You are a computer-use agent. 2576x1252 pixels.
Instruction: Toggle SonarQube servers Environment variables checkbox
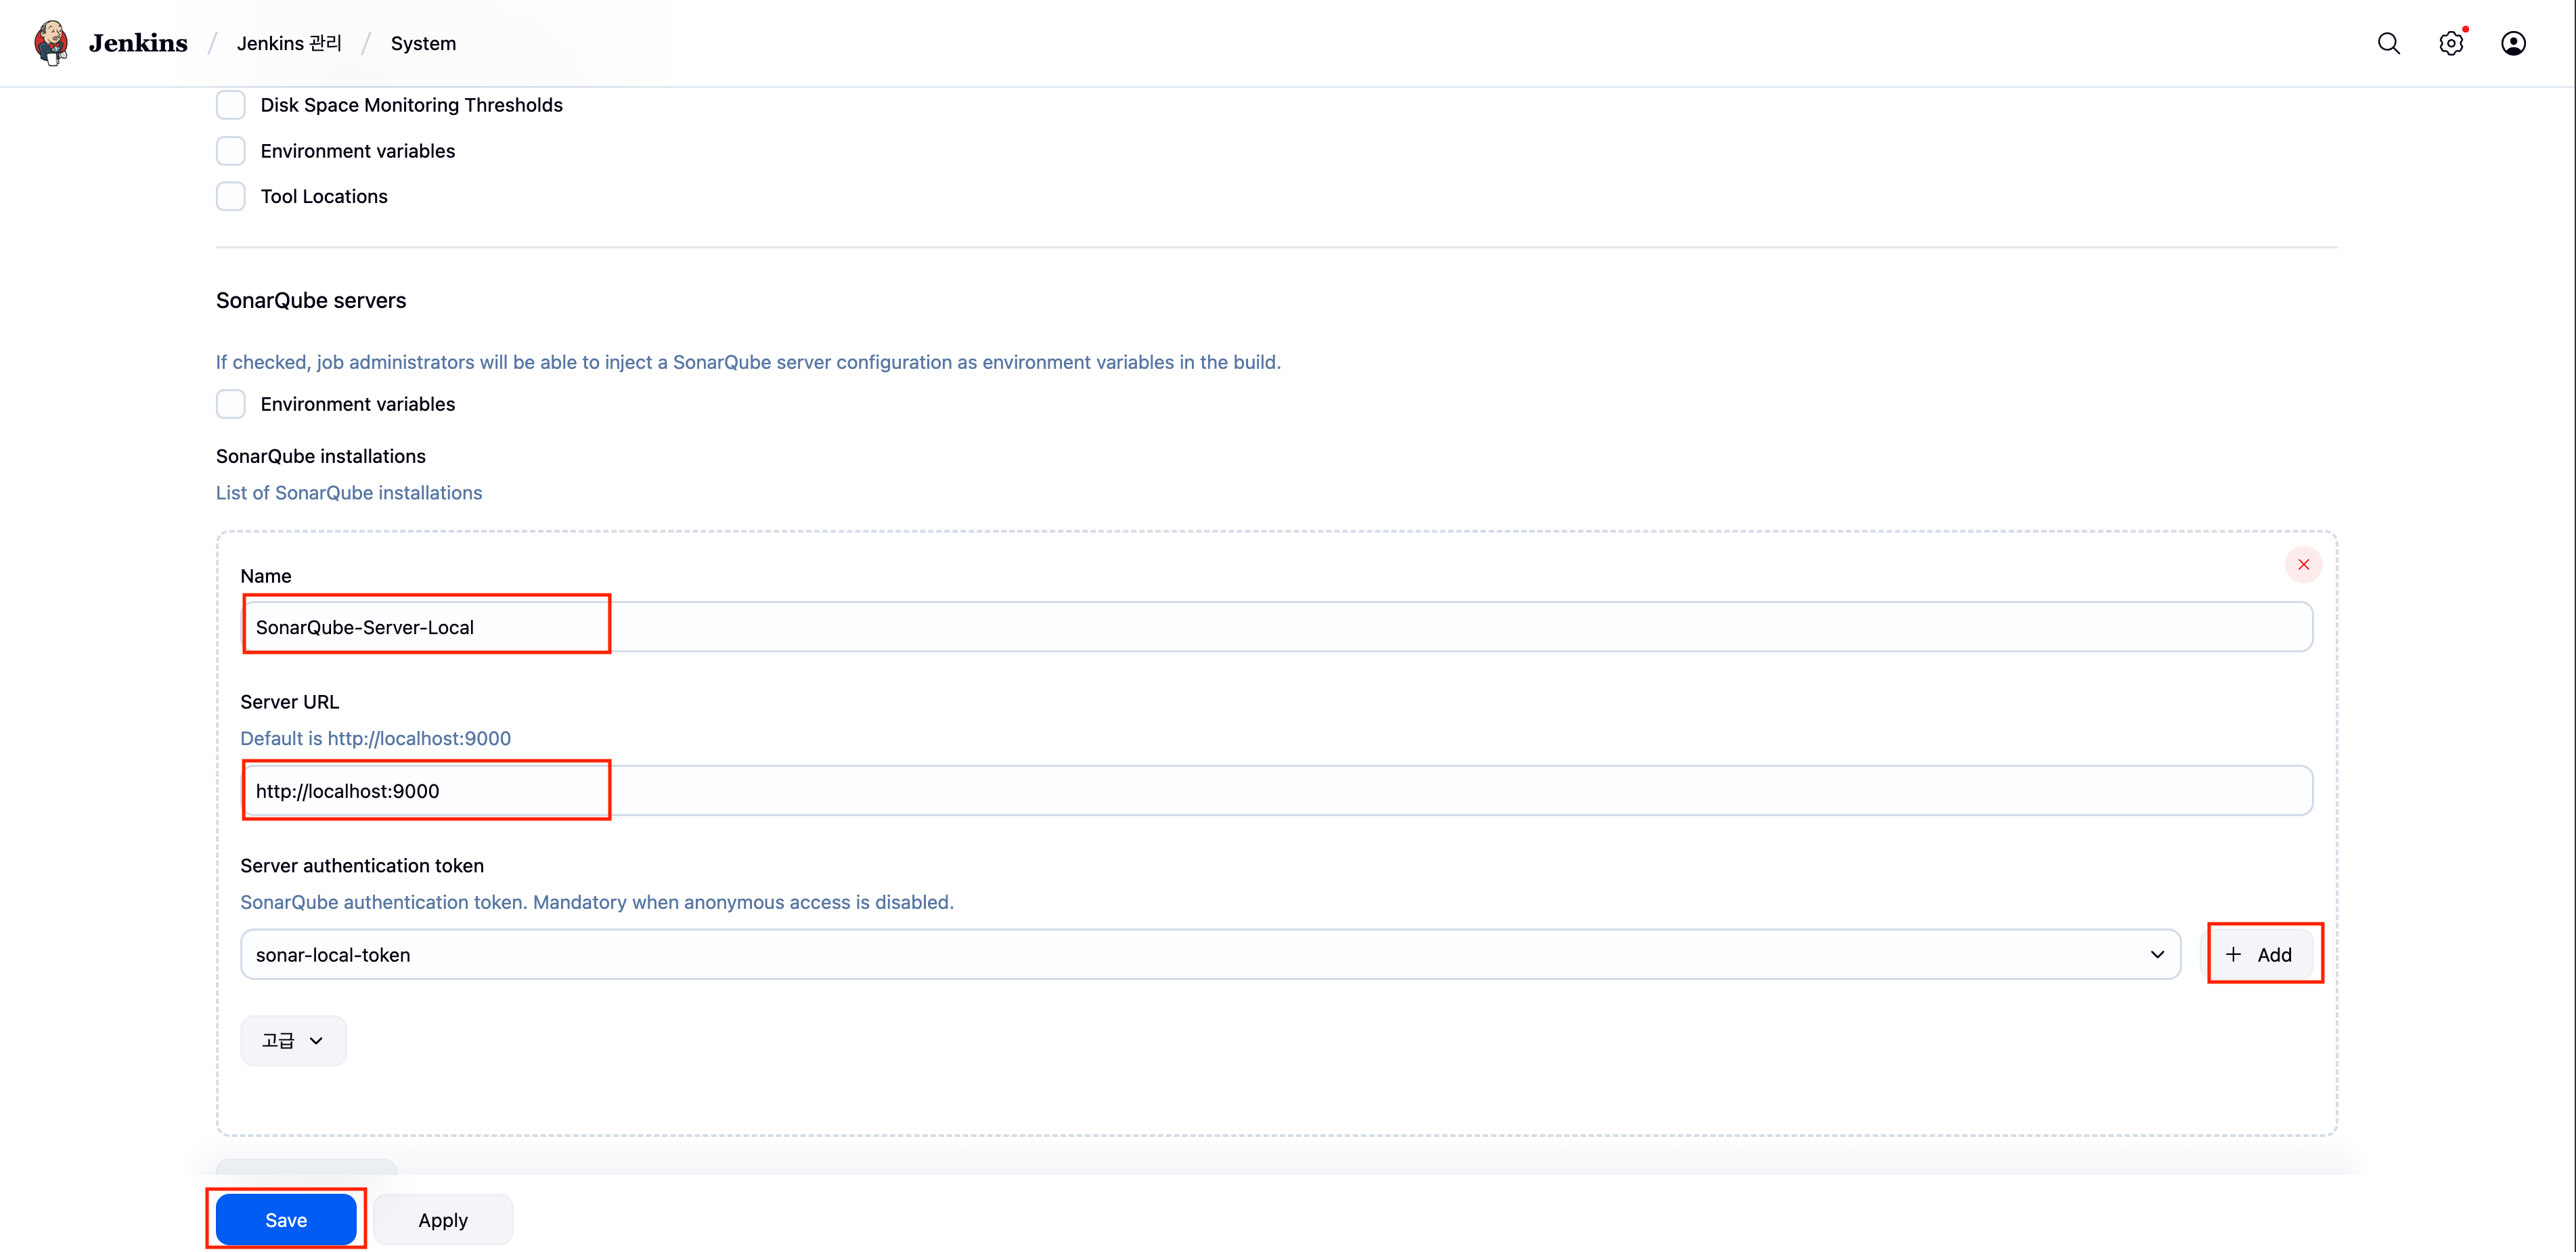click(x=231, y=404)
